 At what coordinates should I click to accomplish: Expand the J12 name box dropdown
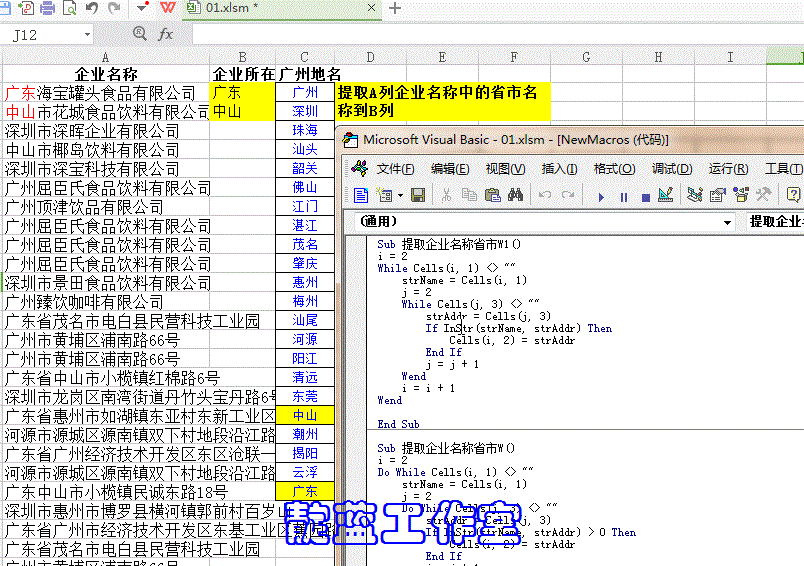pyautogui.click(x=87, y=35)
